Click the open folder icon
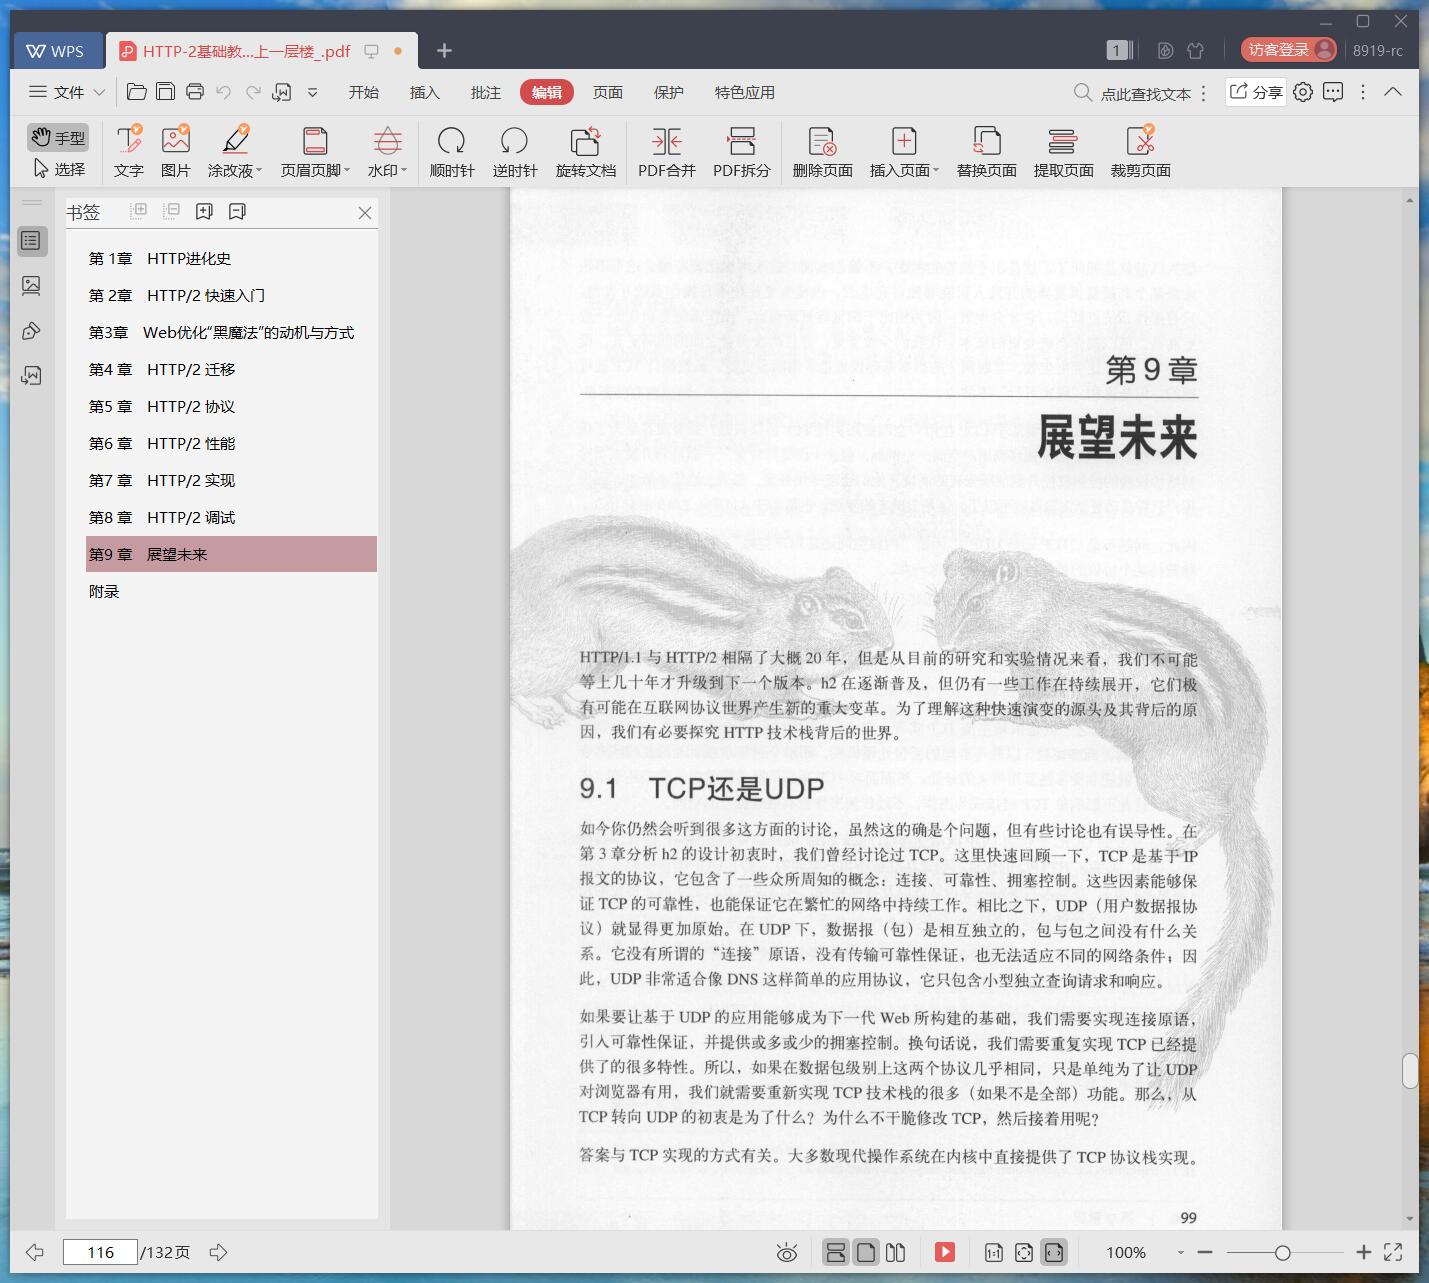The height and width of the screenshot is (1283, 1429). pyautogui.click(x=137, y=92)
